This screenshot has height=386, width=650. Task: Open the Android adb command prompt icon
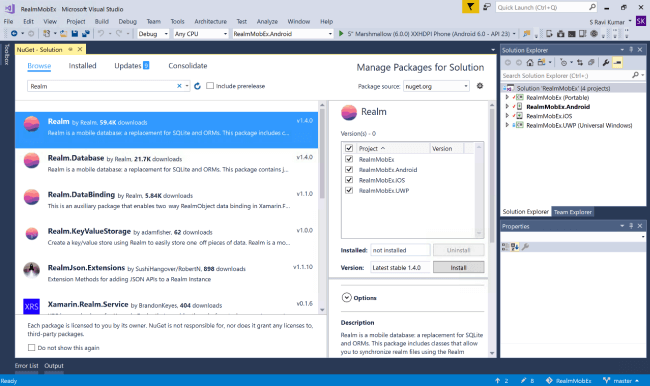(572, 34)
